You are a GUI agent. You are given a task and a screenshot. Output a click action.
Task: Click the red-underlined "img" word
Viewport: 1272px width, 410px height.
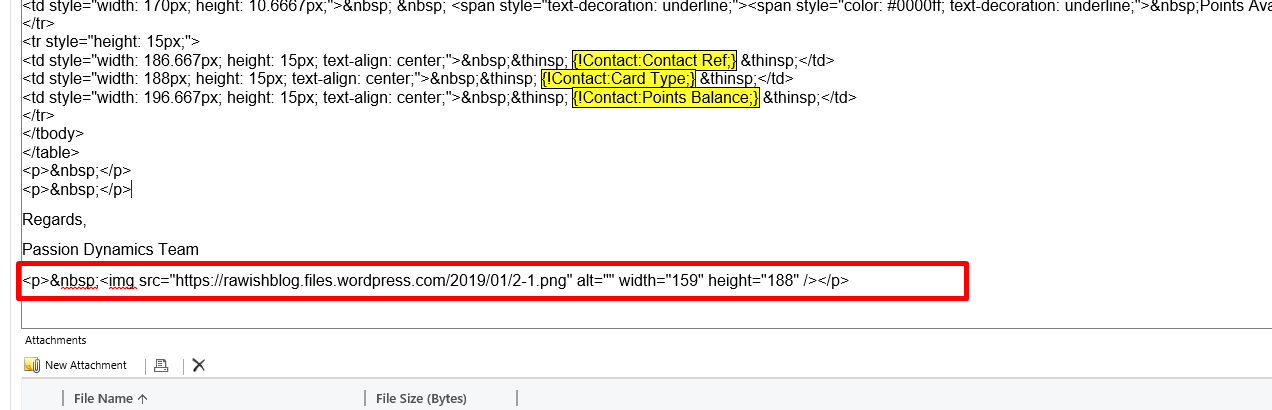[x=121, y=281]
